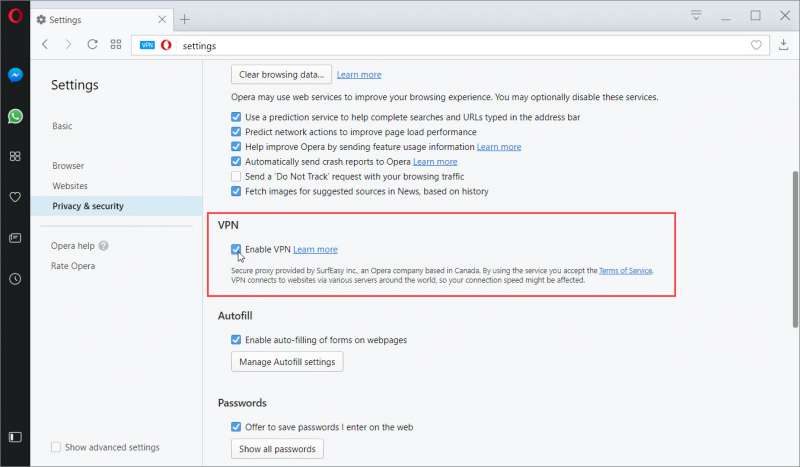
Task: Open History clock in the sidebar
Action: point(15,279)
